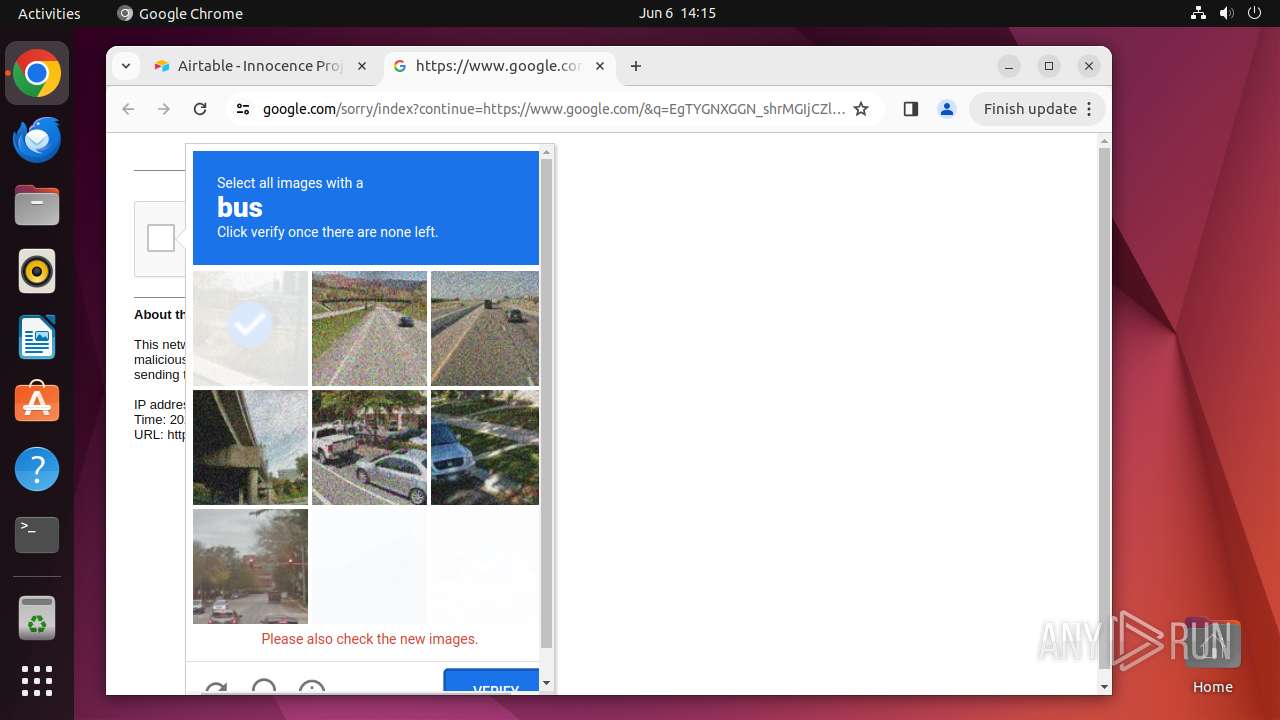Screen dimensions: 1280x720
Task: Launch Thunderbird mail from the dock
Action: click(37, 139)
